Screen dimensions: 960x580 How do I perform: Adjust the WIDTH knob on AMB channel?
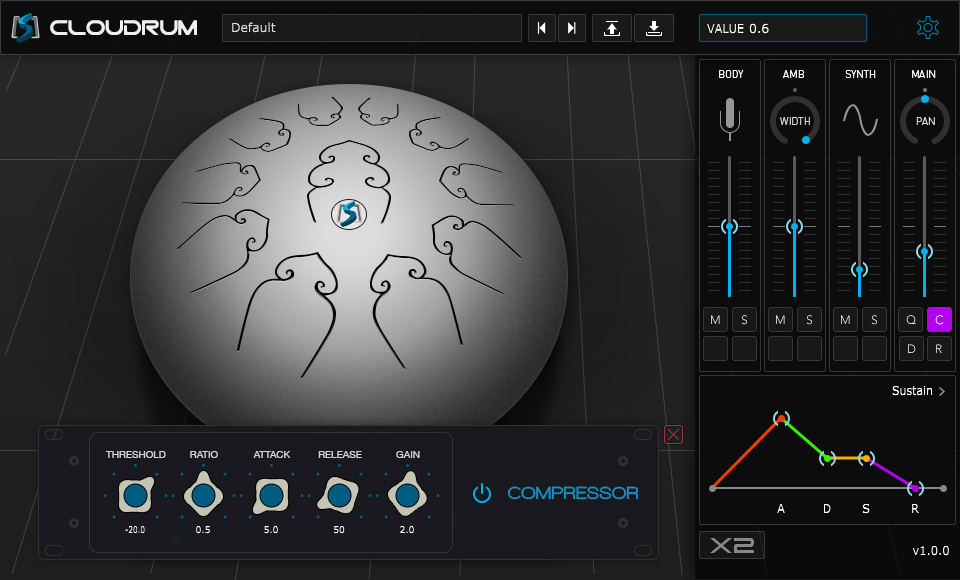click(794, 120)
